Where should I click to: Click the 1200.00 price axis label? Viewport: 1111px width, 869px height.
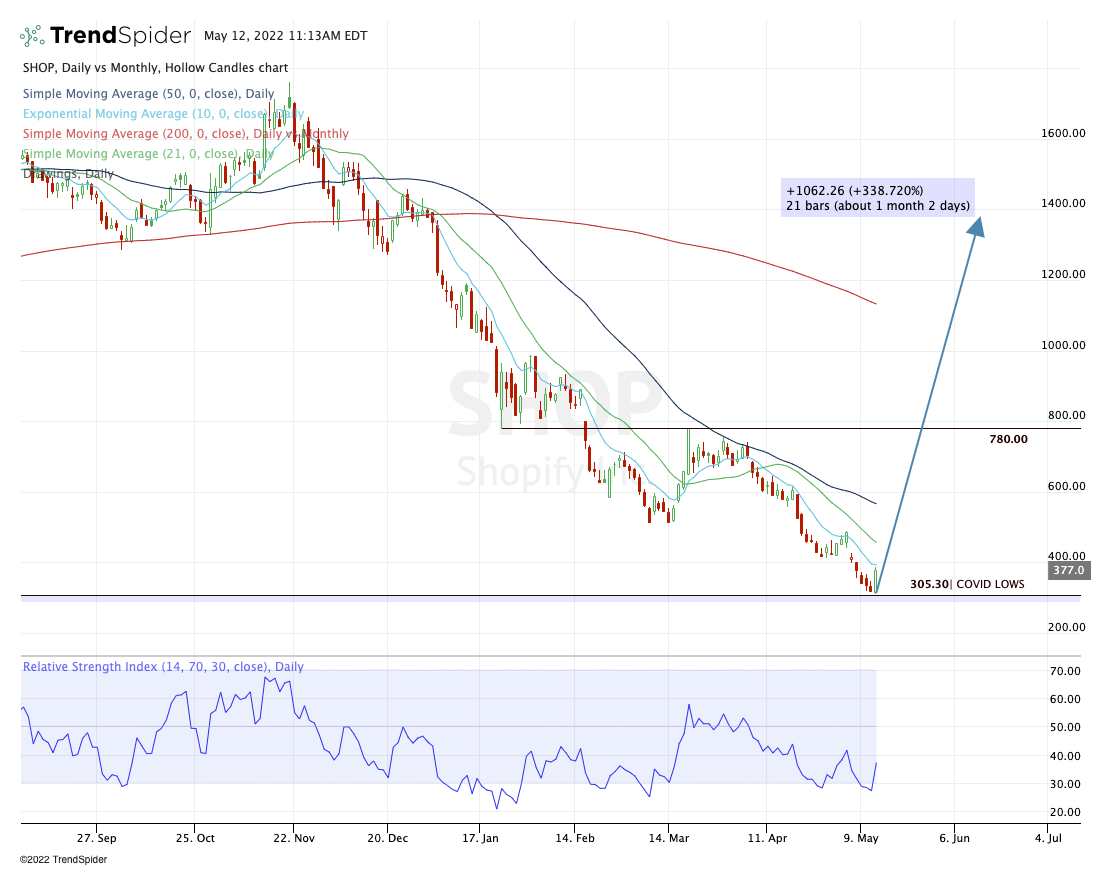pyautogui.click(x=1063, y=274)
